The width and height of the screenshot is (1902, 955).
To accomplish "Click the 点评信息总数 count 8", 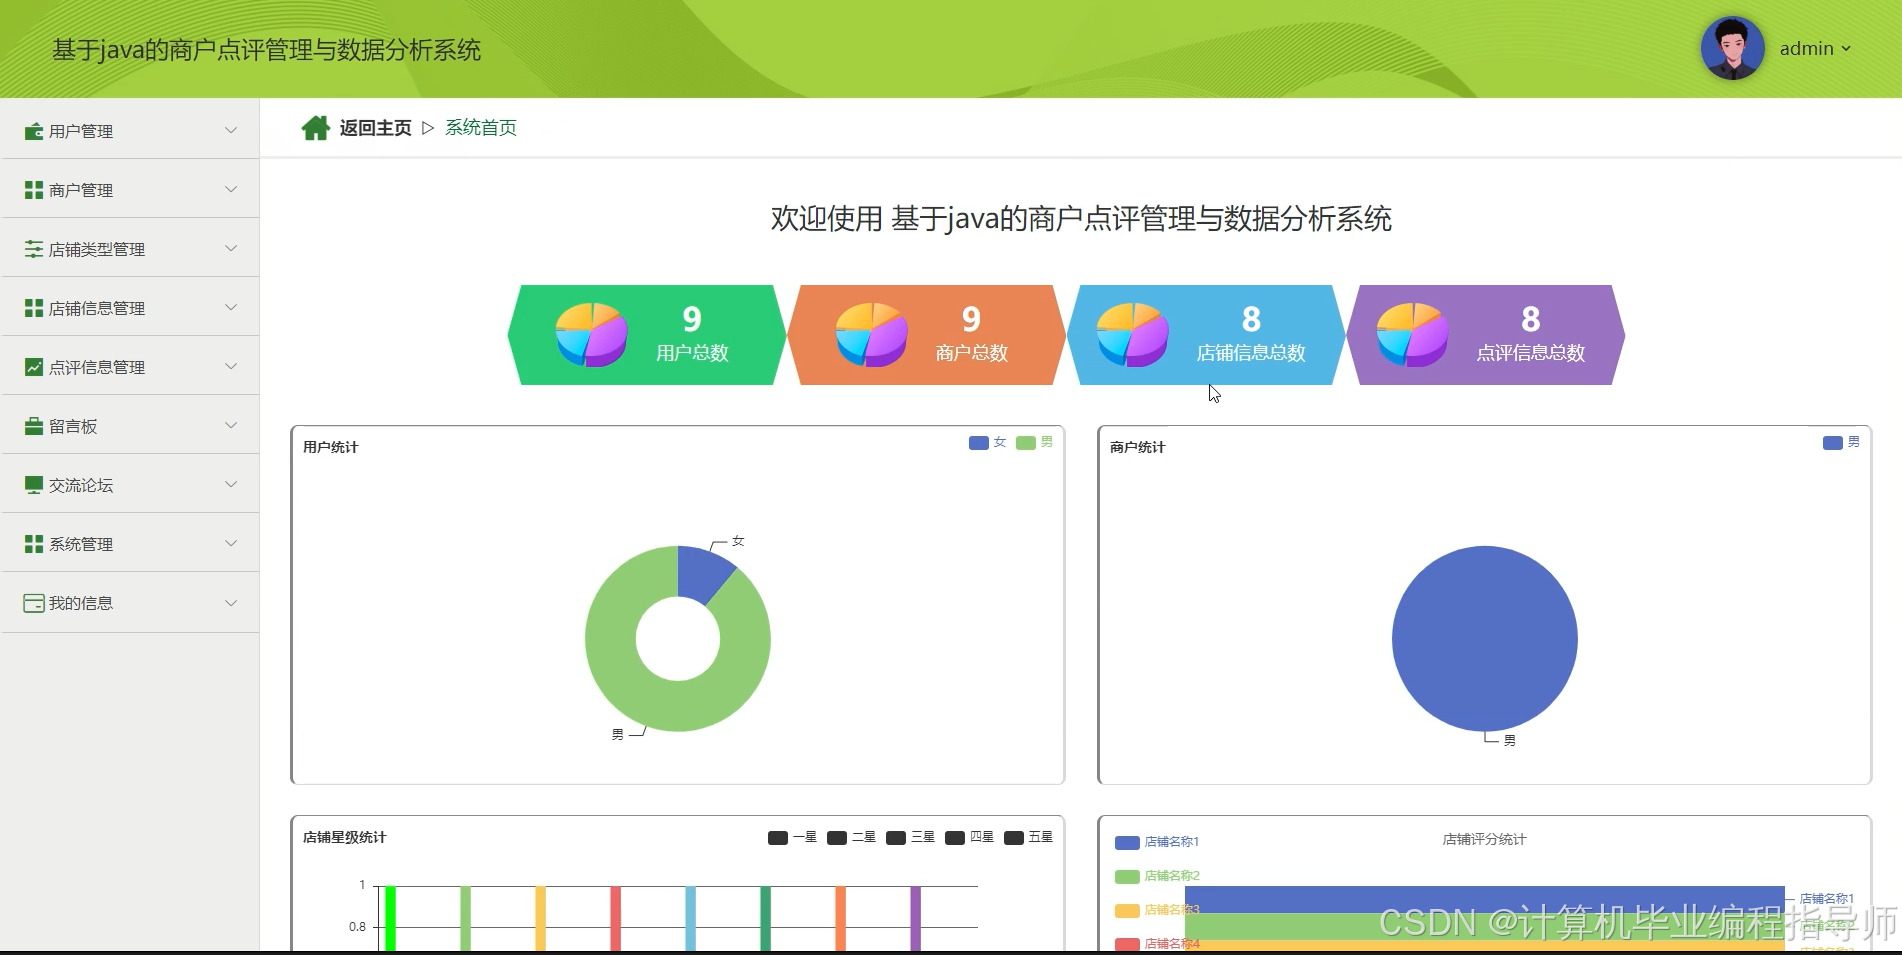I will point(1530,319).
